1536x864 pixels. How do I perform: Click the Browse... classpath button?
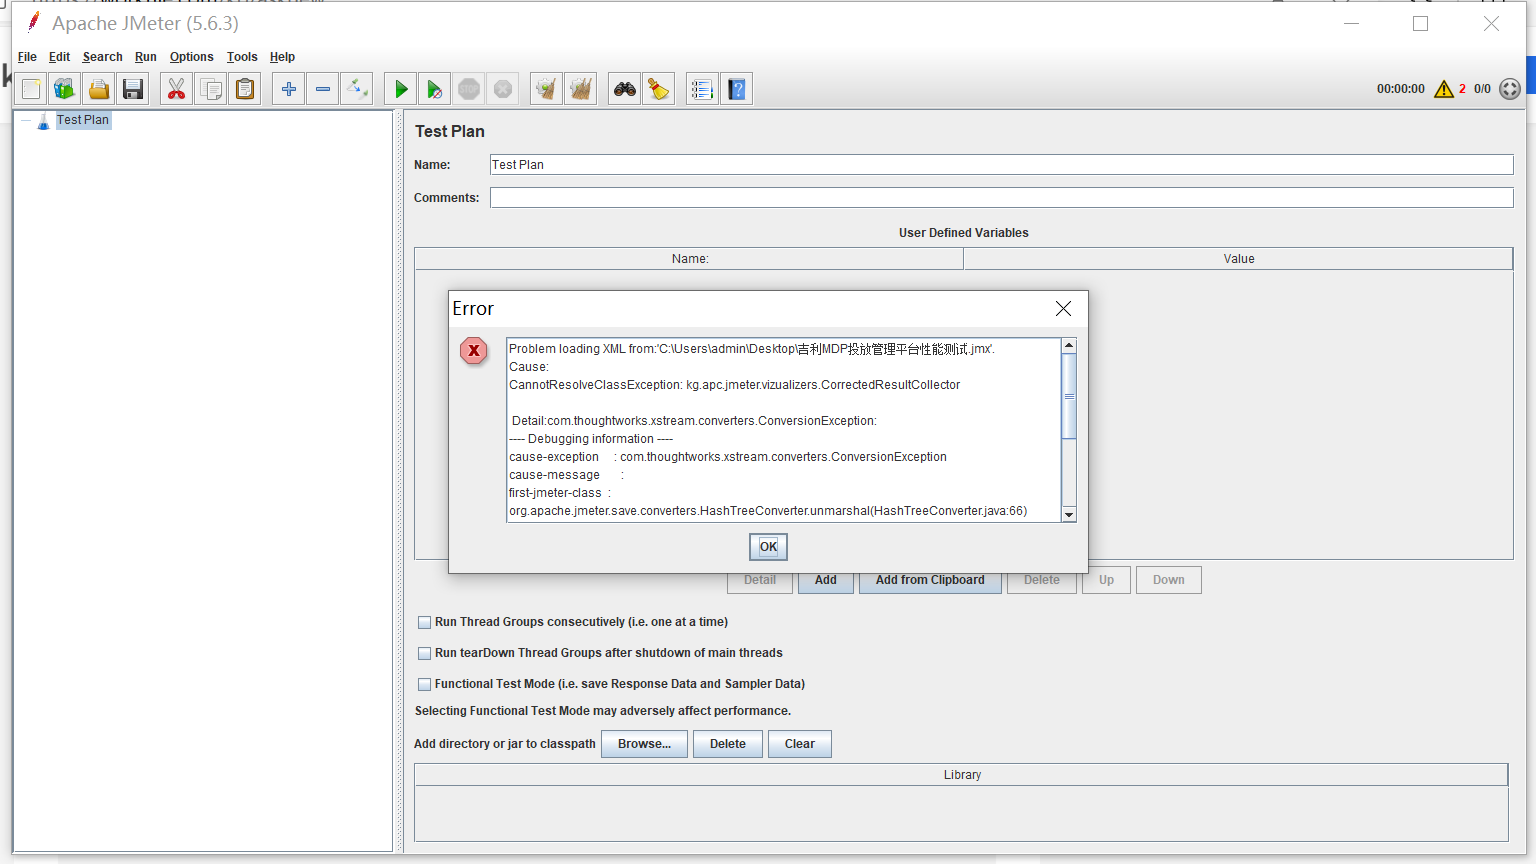click(644, 744)
